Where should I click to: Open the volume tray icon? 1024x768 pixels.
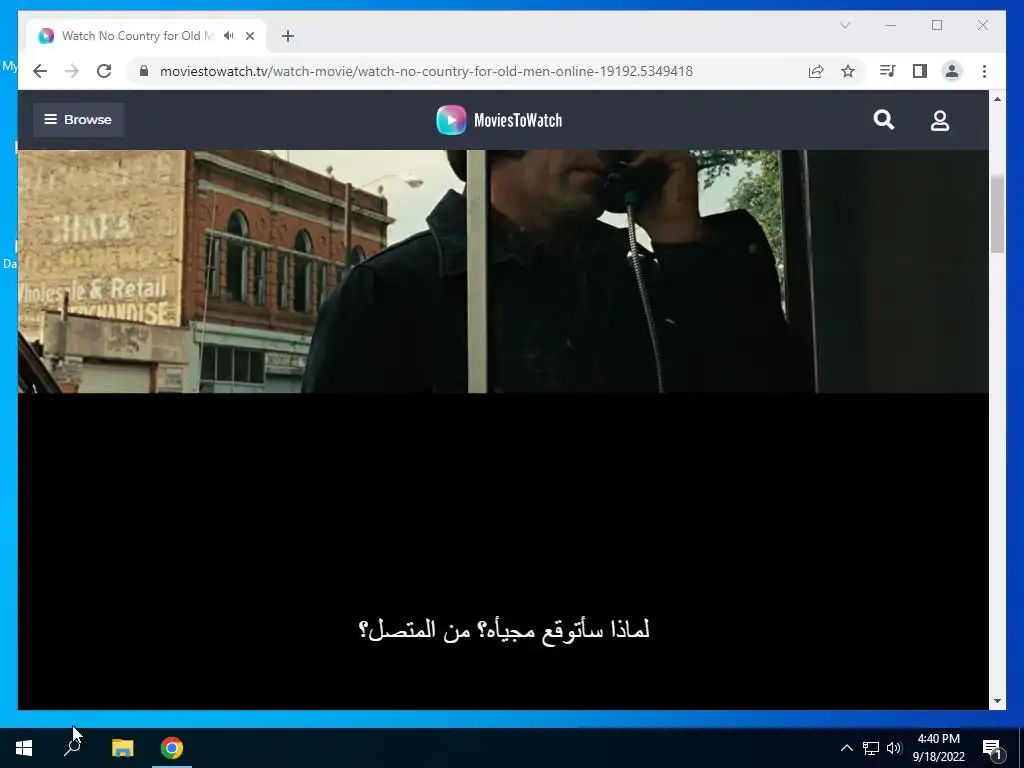(x=894, y=748)
